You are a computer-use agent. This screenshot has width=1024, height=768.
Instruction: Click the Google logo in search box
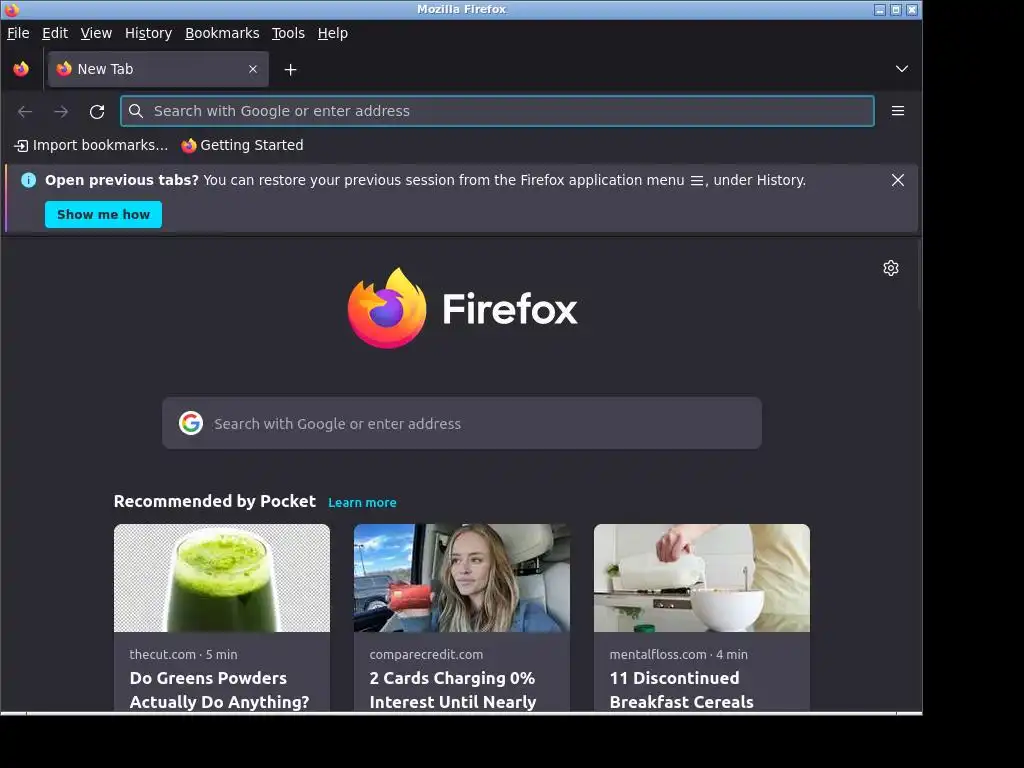coord(191,423)
